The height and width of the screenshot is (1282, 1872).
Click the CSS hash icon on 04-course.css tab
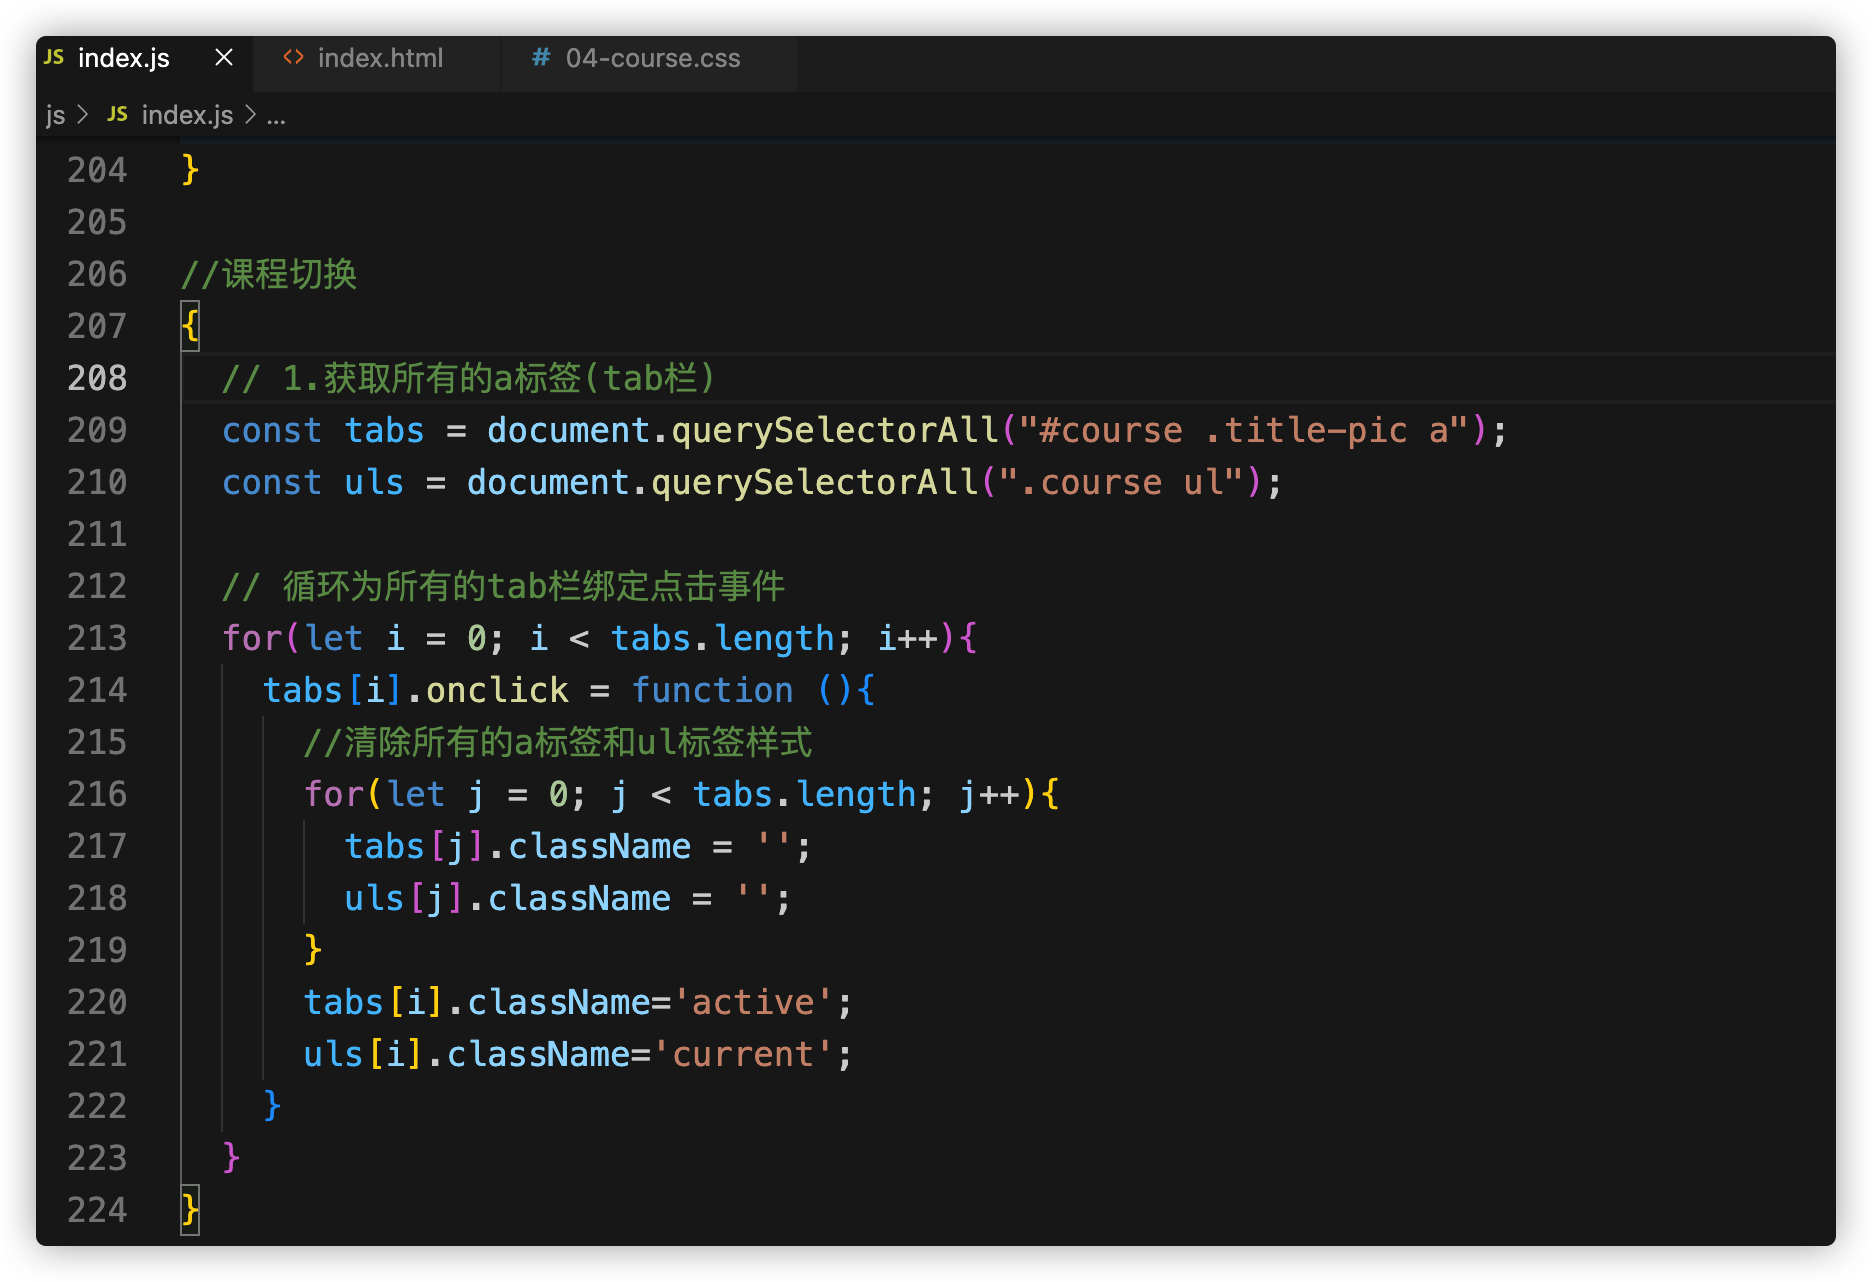click(x=541, y=58)
